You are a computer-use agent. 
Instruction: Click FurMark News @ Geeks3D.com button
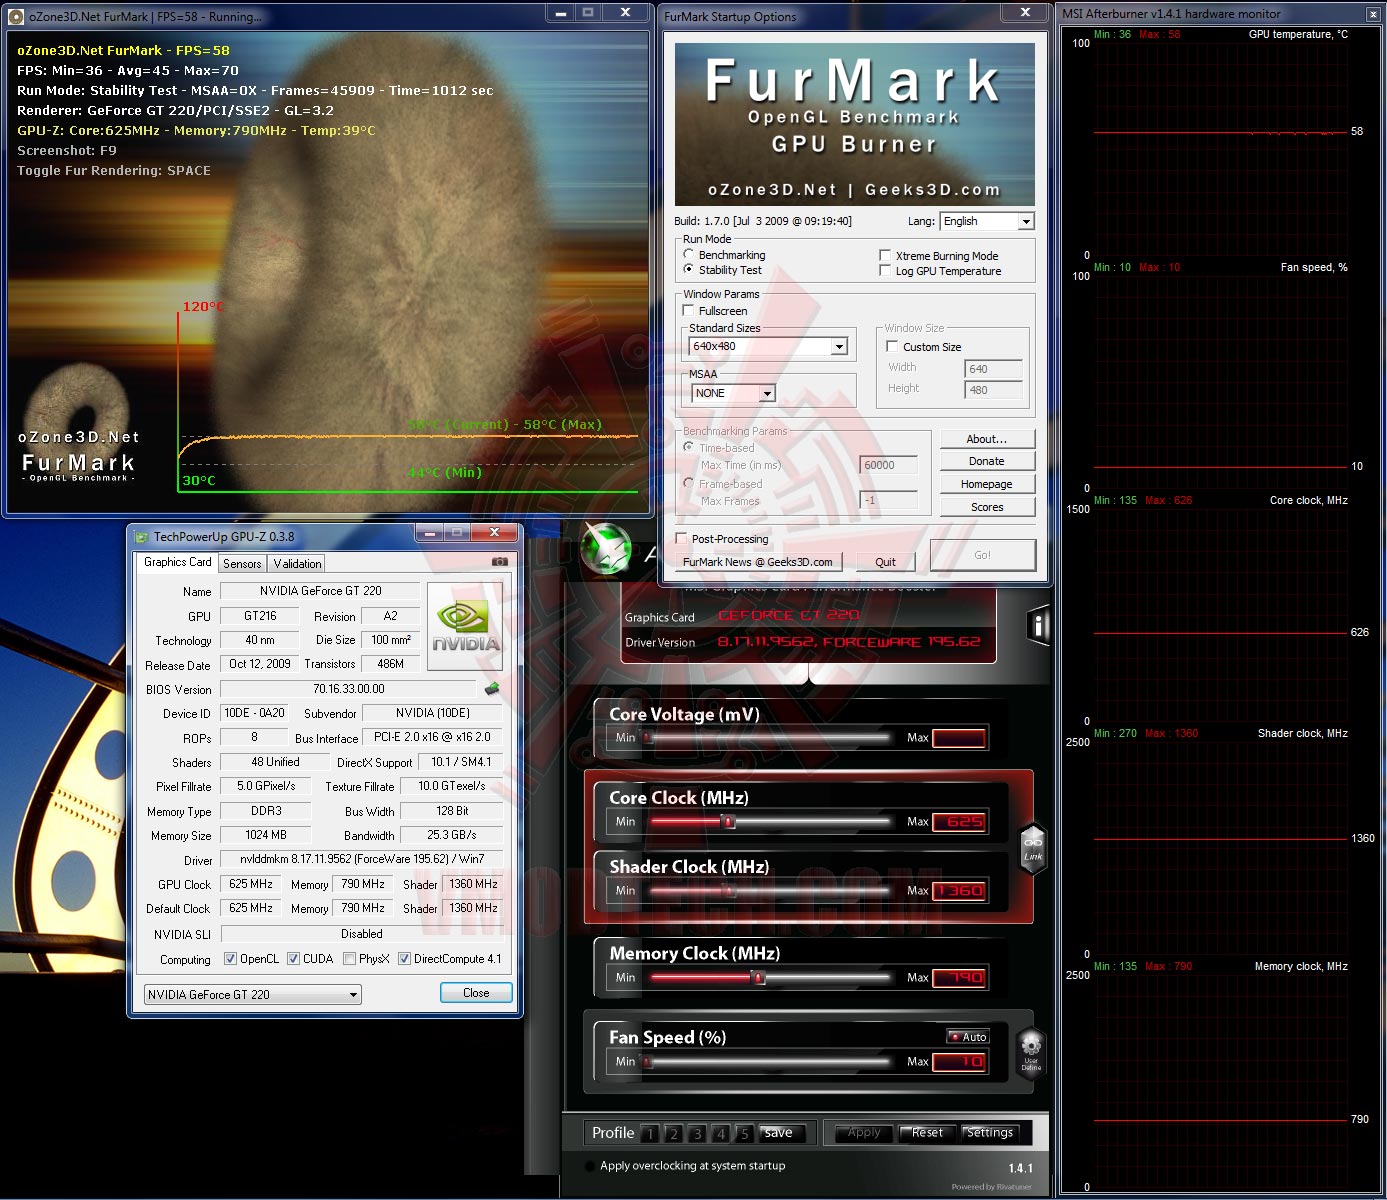pyautogui.click(x=758, y=562)
